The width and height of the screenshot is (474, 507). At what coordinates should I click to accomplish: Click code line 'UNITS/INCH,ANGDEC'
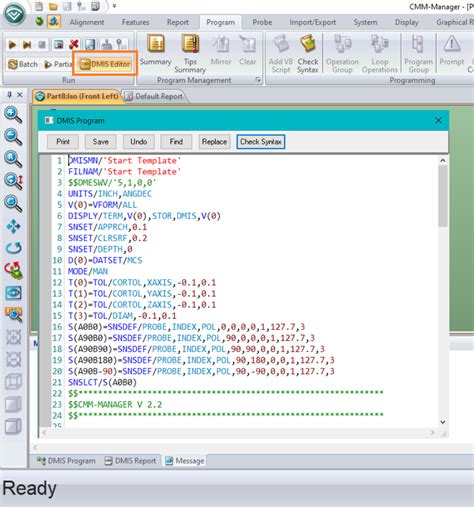pos(110,194)
